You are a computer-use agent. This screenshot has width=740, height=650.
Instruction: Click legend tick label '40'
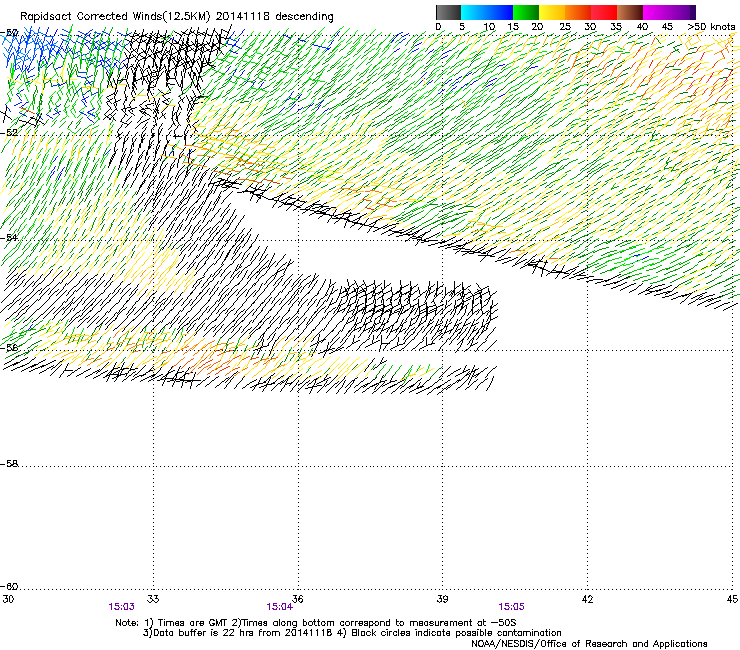click(642, 27)
